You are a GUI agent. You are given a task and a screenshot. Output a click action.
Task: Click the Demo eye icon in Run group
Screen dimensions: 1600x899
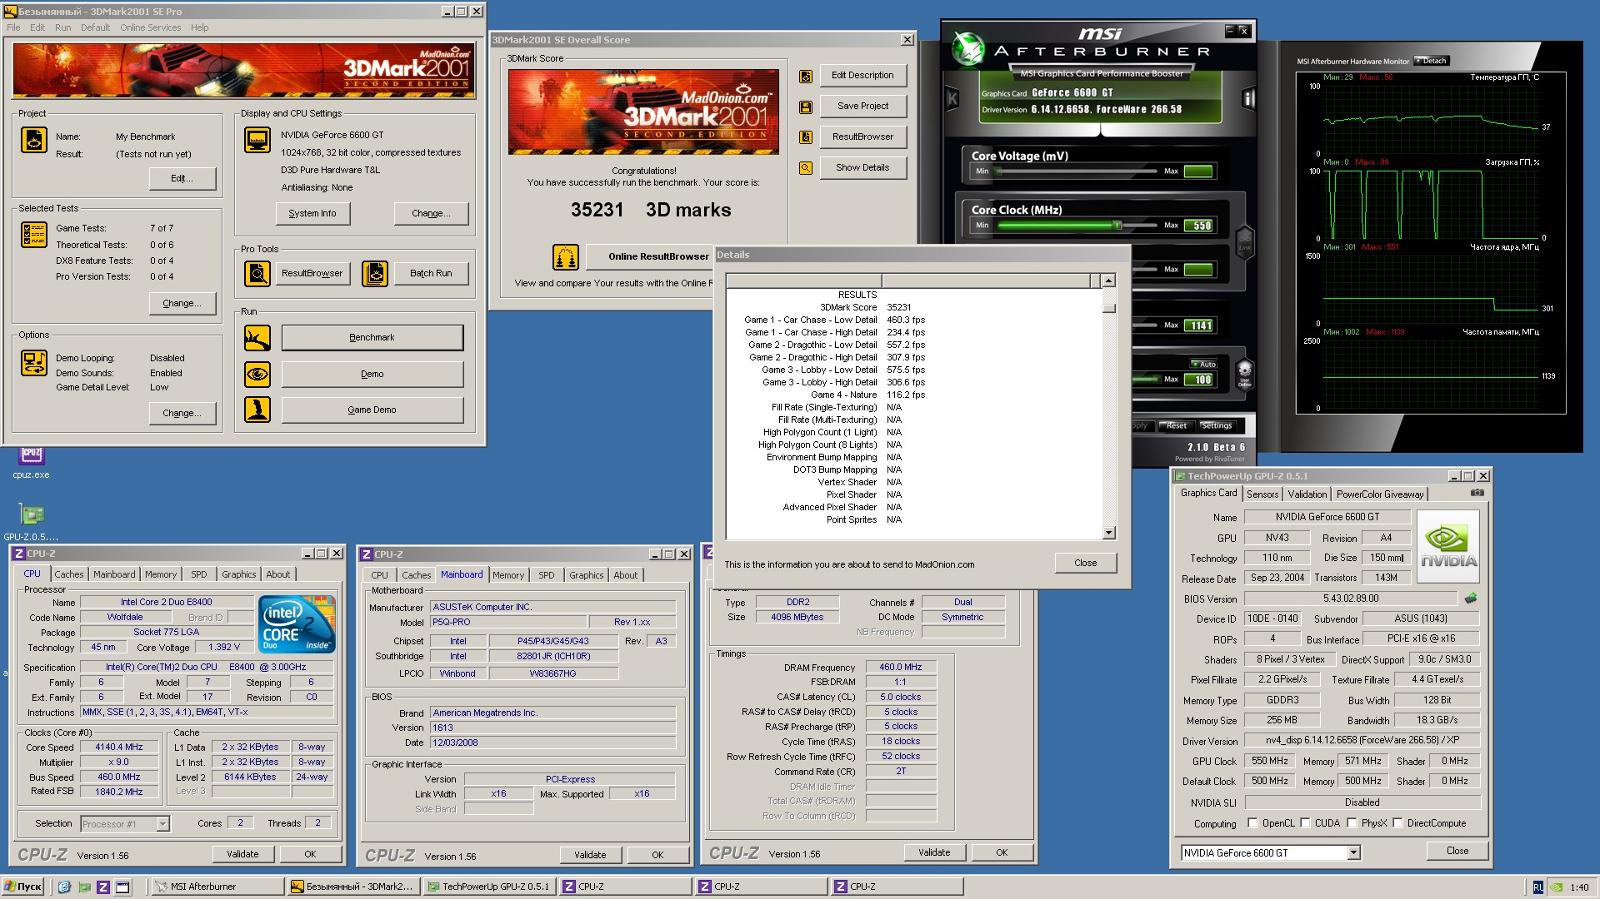pos(257,374)
